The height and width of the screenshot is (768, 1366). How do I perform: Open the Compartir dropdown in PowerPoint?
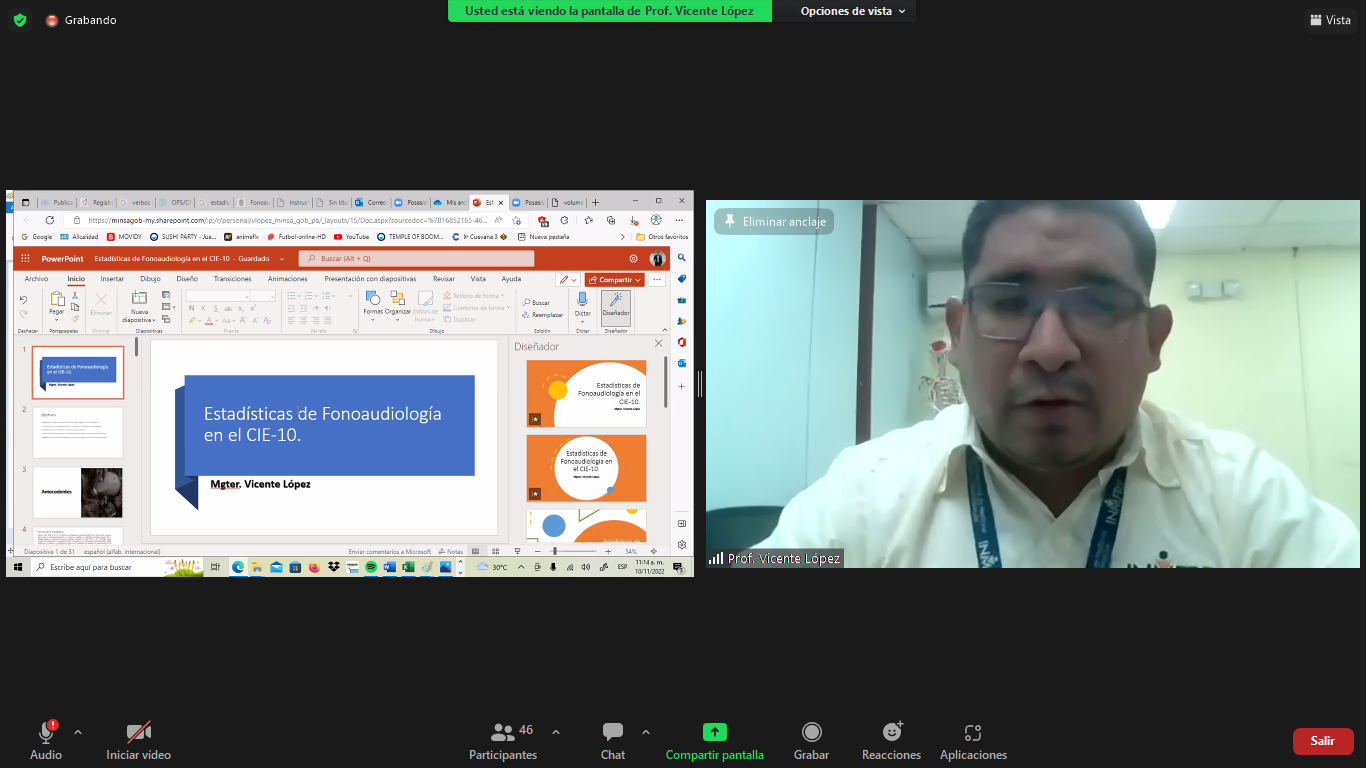614,279
